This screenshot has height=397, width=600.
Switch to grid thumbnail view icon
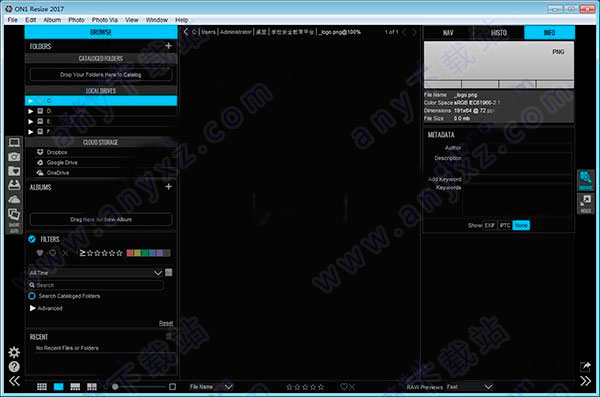tap(42, 387)
